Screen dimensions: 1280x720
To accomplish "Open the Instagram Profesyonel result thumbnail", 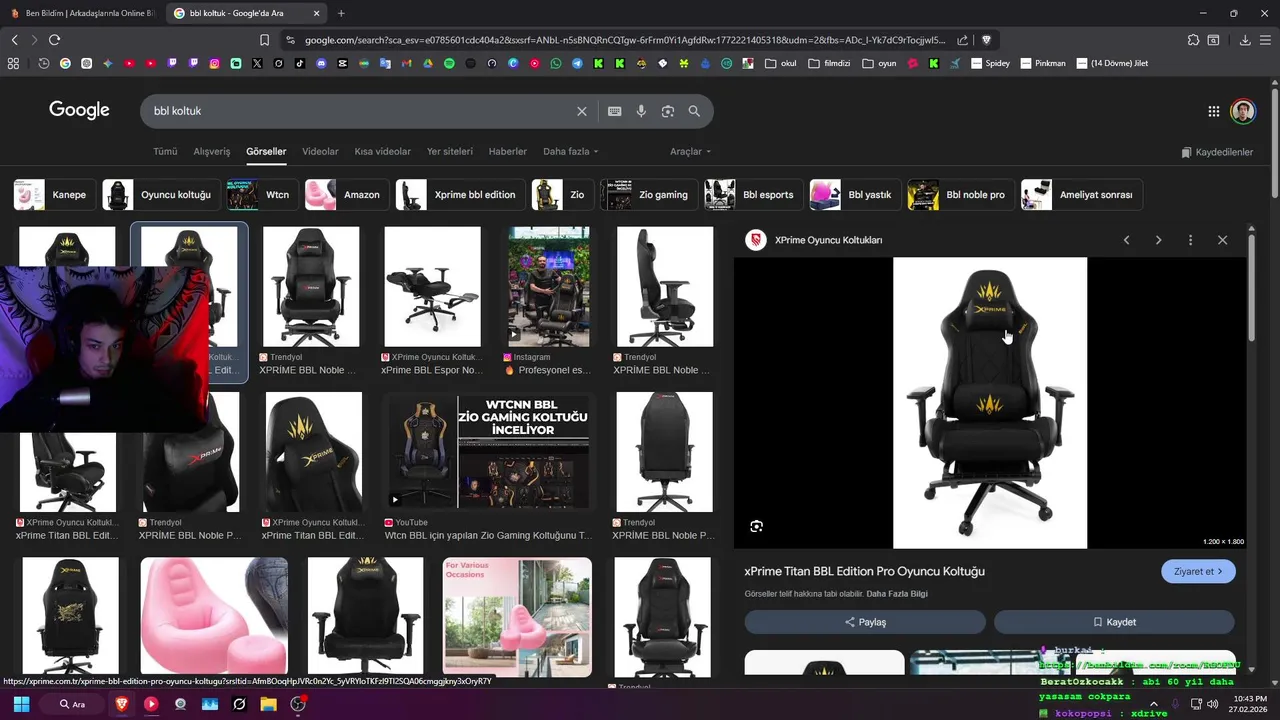I will coord(548,287).
